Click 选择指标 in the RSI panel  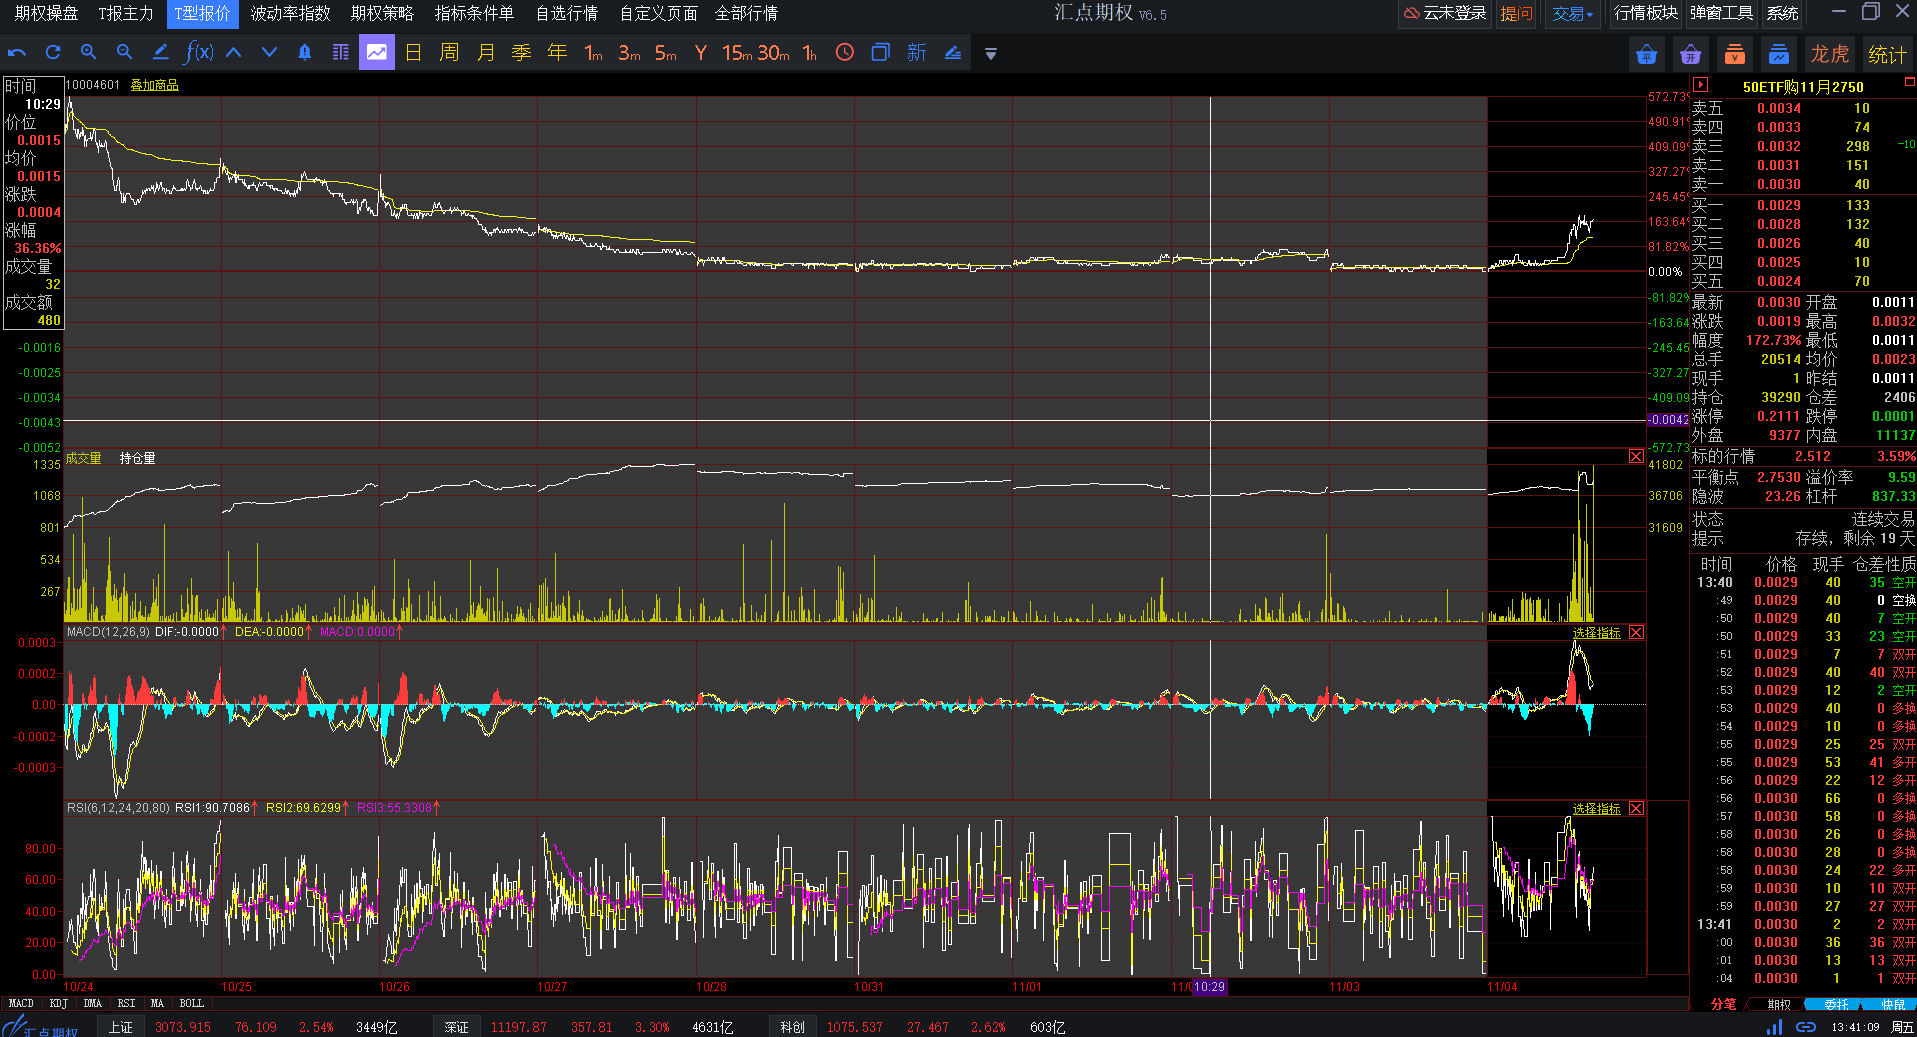point(1597,809)
